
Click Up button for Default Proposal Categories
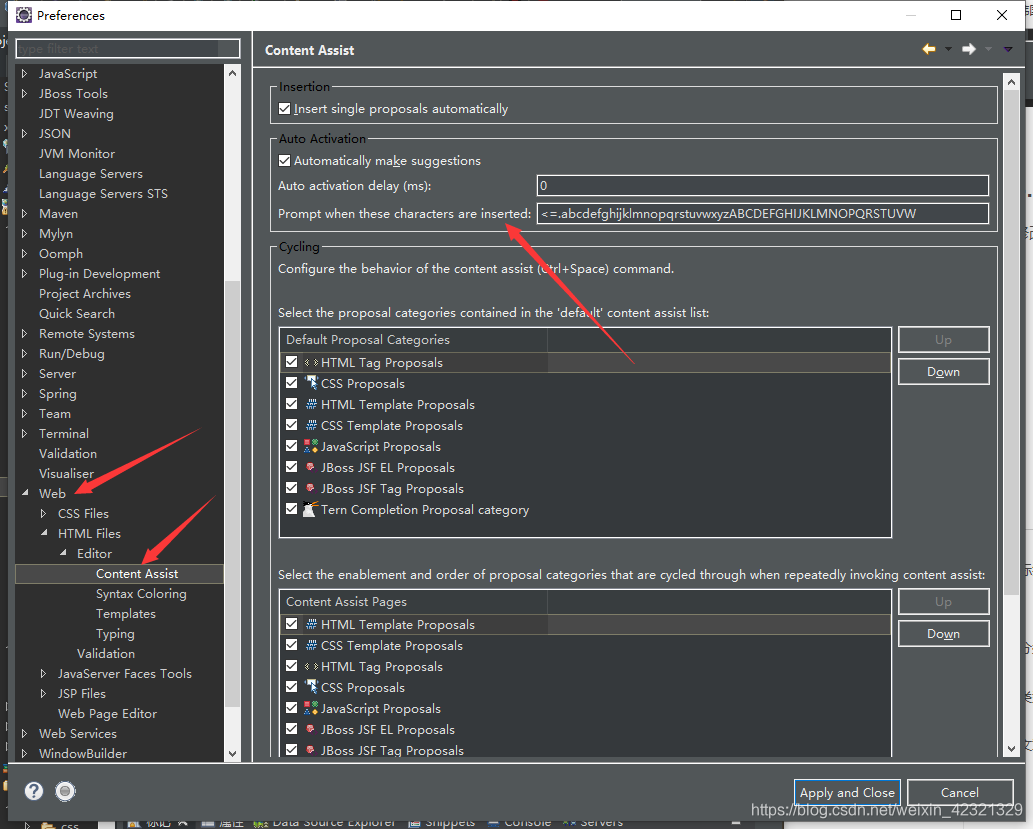[x=943, y=340]
